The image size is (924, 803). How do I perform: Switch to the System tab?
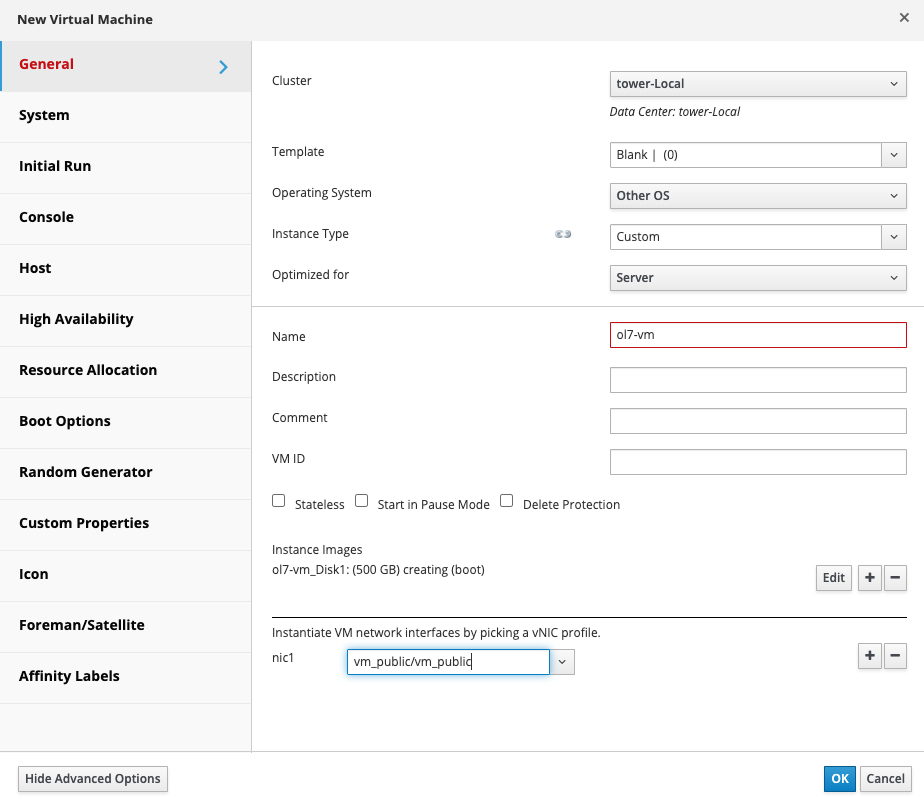pyautogui.click(x=125, y=115)
